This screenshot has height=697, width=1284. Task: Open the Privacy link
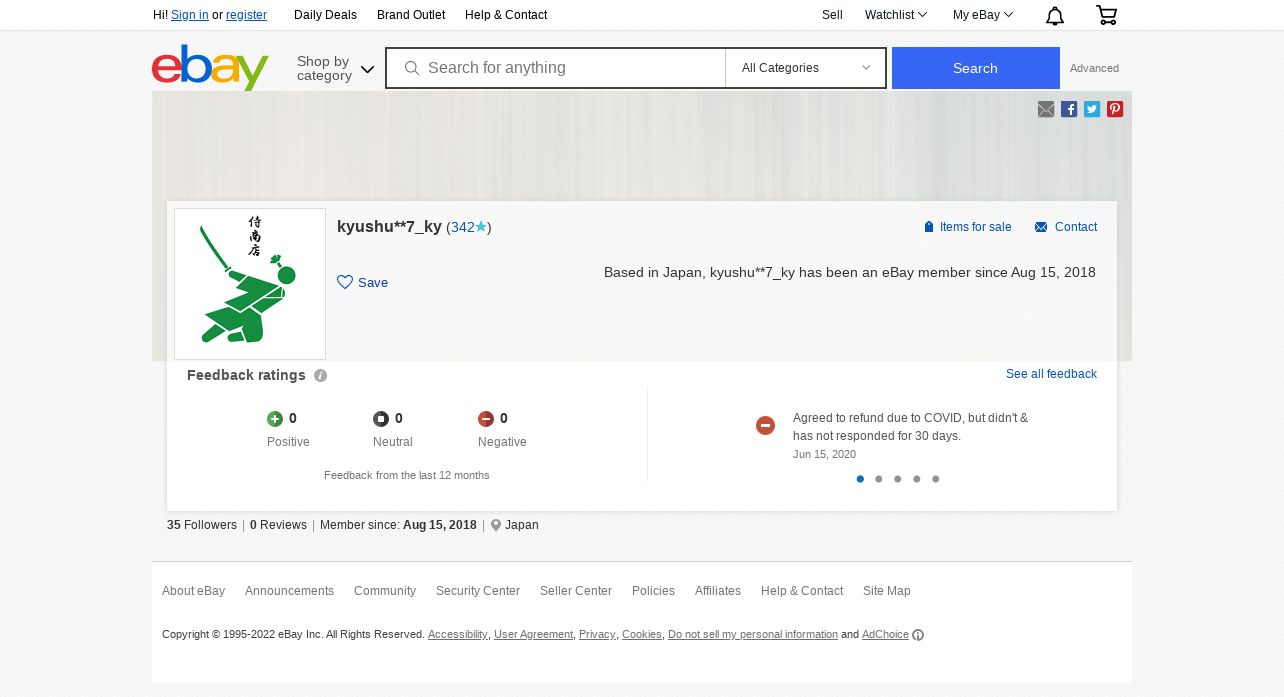tap(597, 635)
